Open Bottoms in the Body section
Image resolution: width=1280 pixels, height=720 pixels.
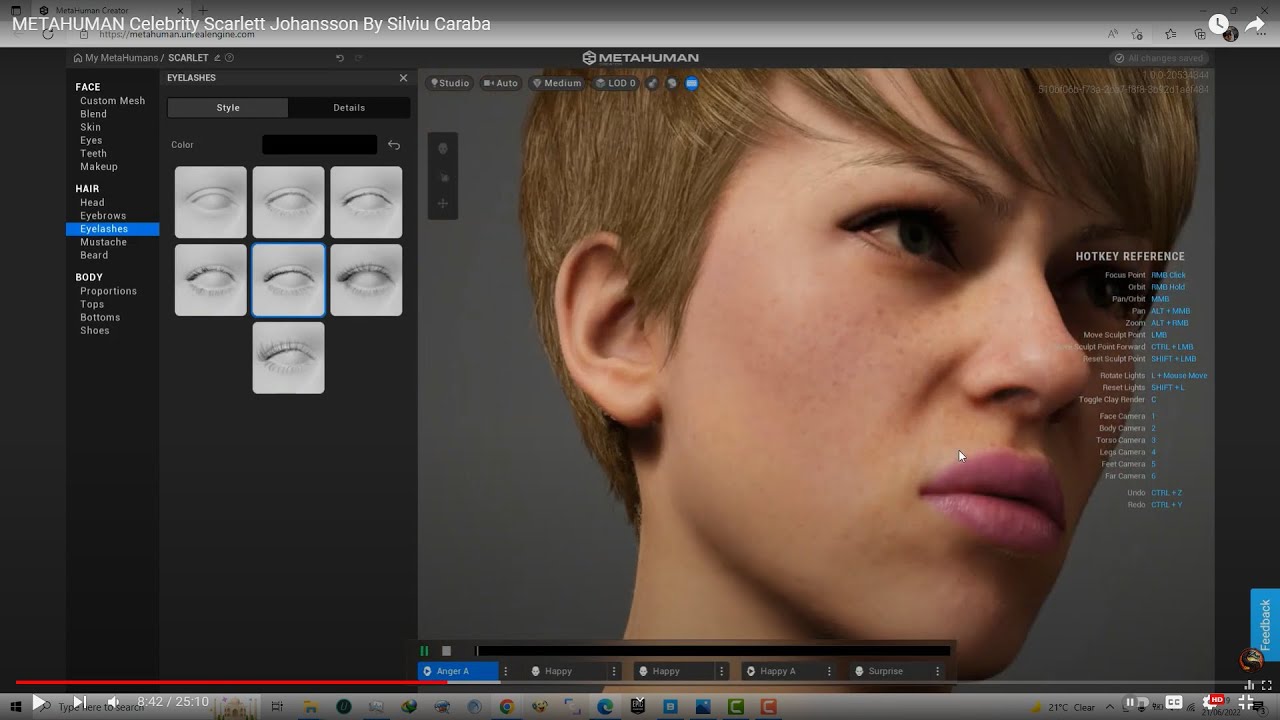click(100, 317)
